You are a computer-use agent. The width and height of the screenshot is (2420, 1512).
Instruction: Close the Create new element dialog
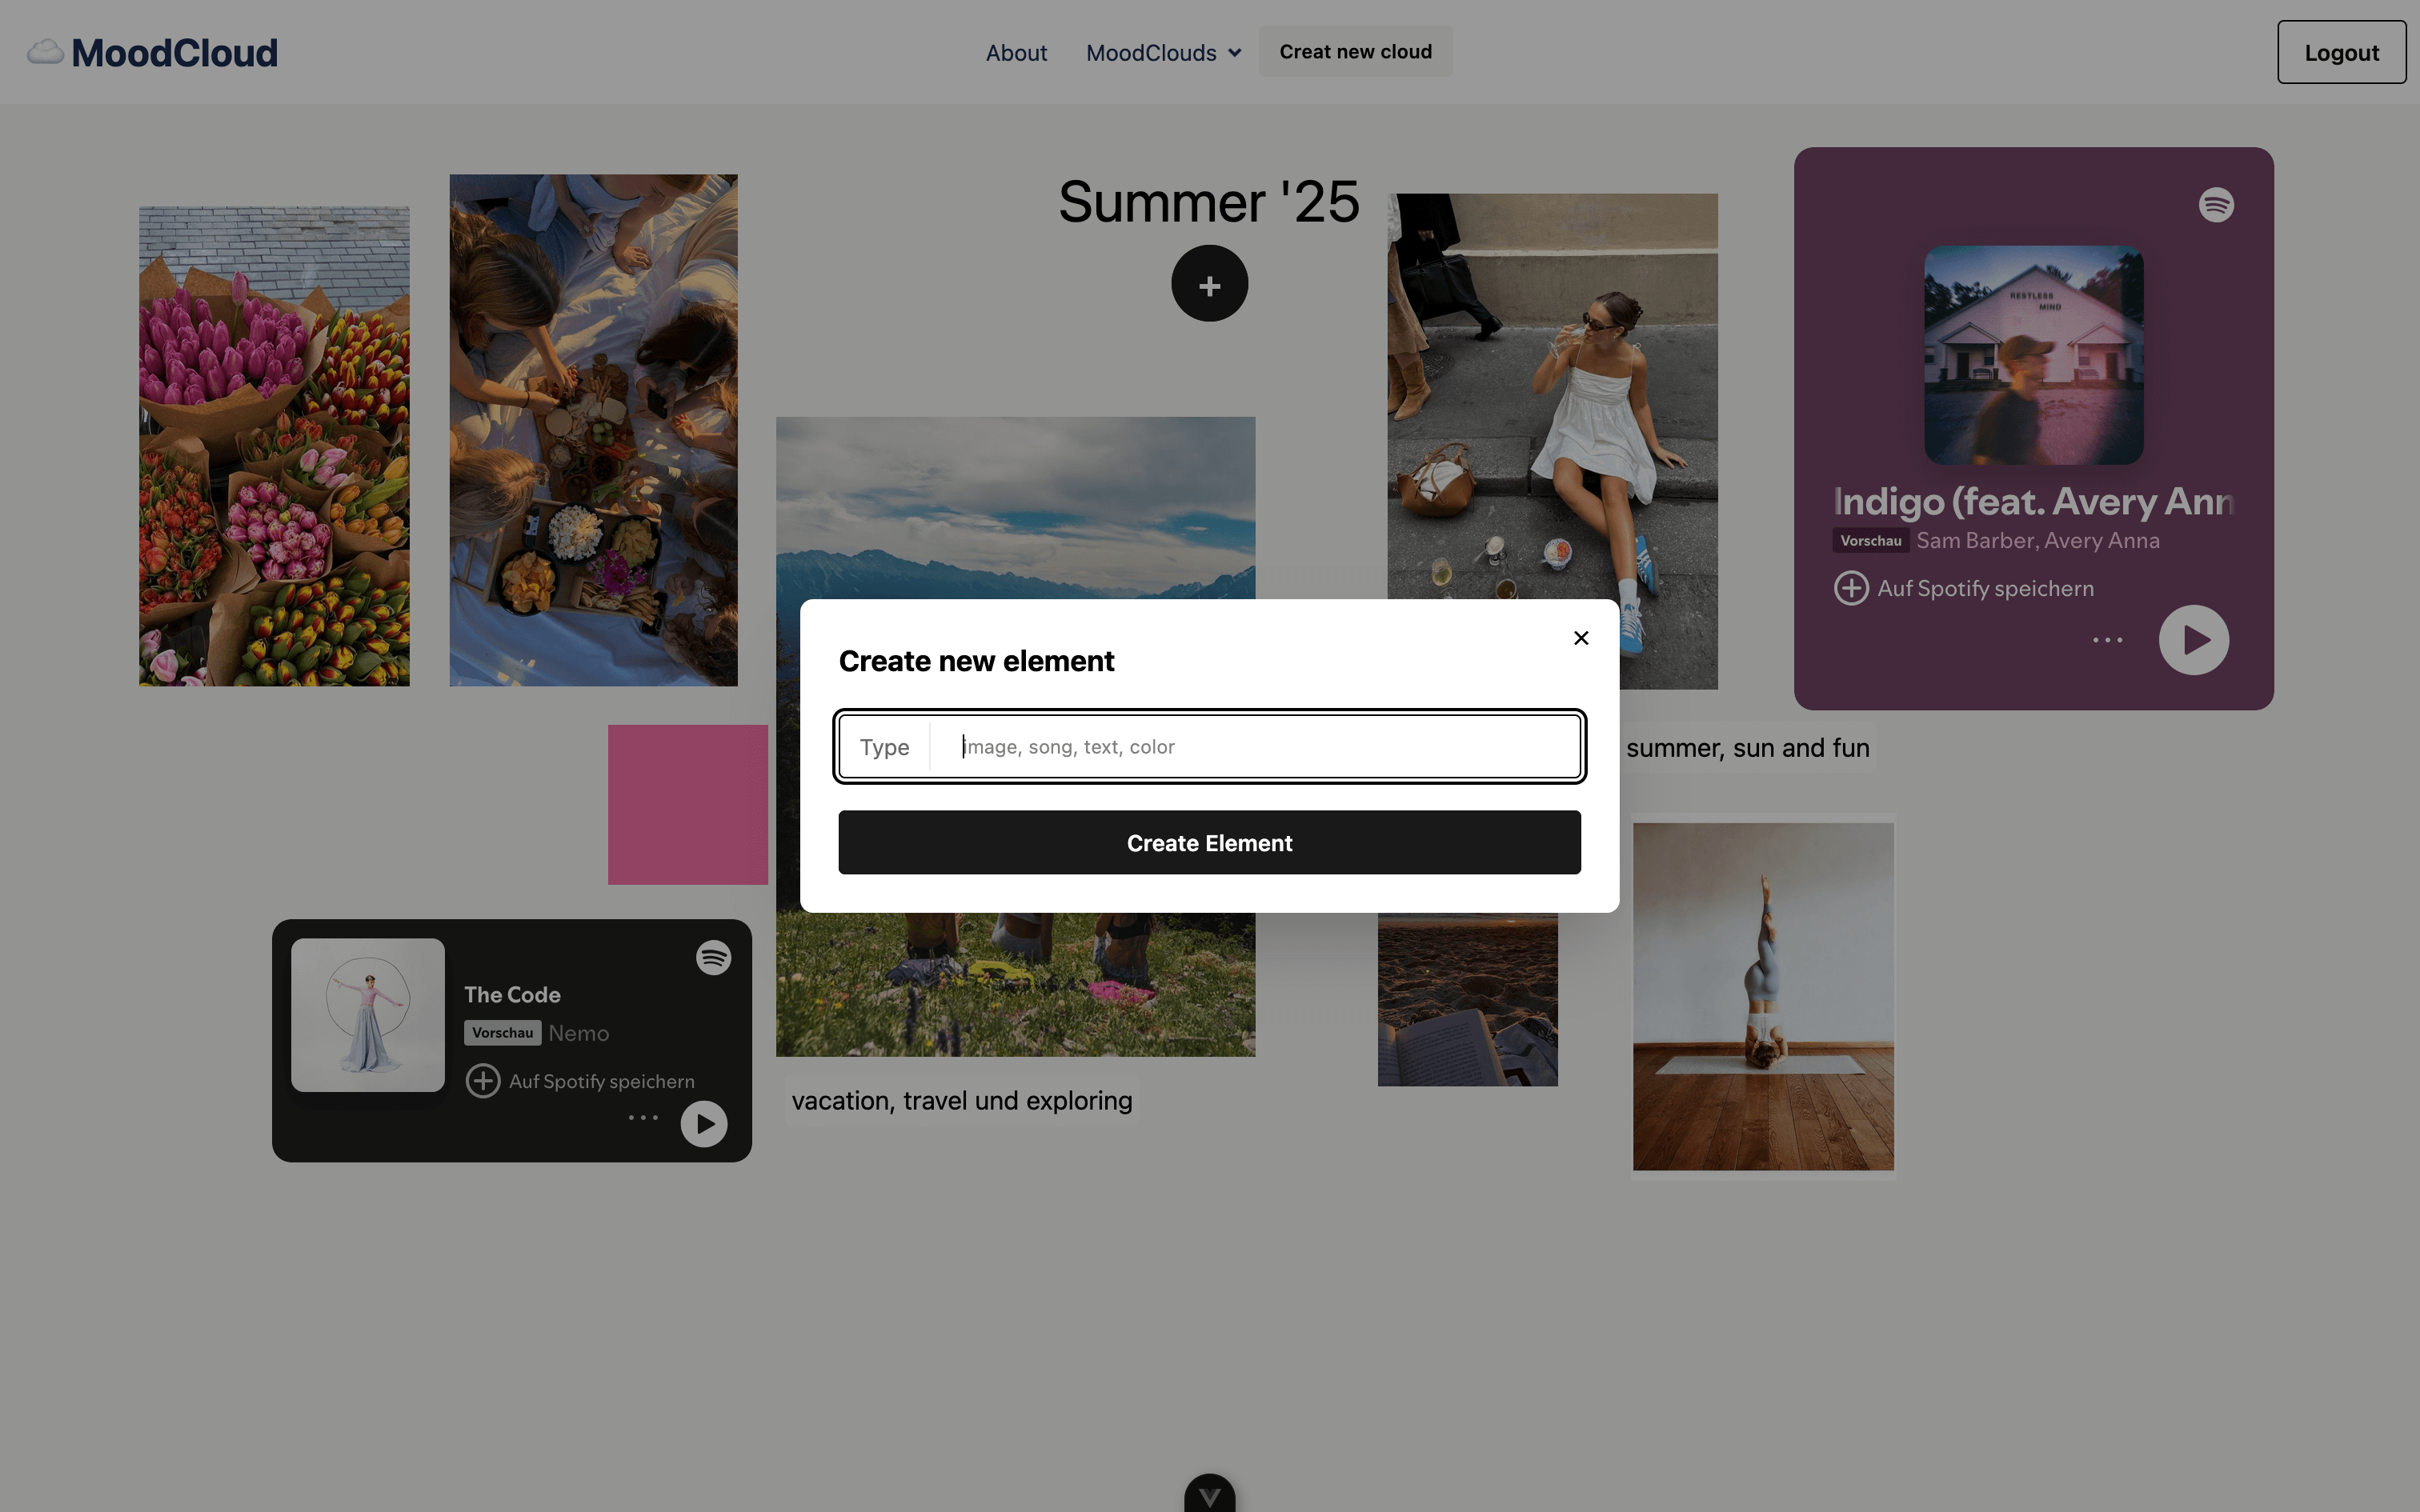click(1581, 638)
